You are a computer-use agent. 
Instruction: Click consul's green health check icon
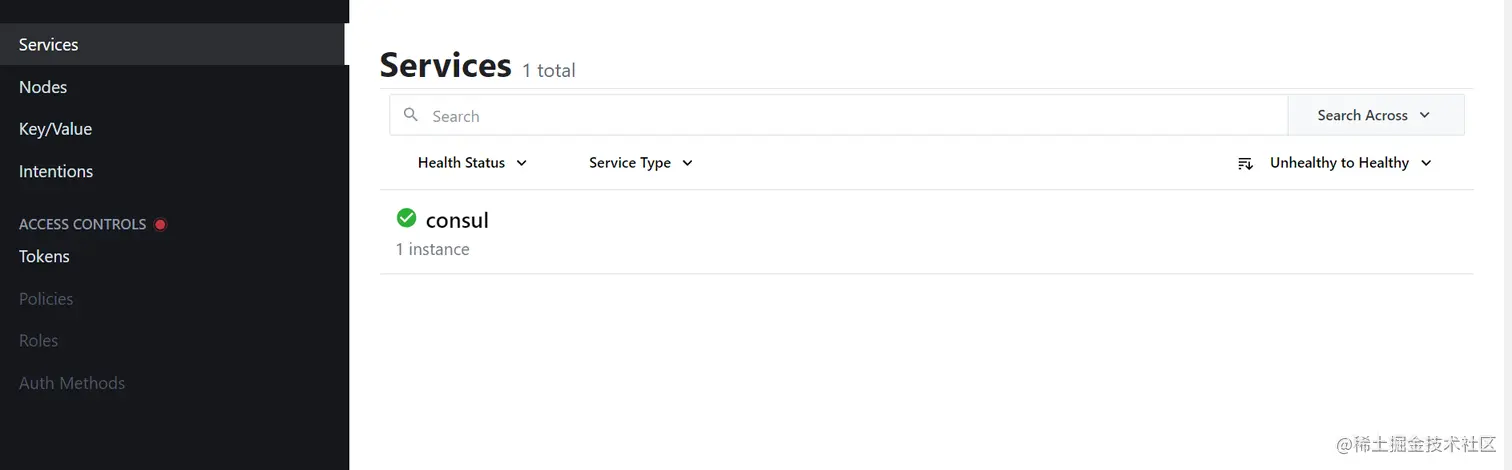(x=406, y=218)
